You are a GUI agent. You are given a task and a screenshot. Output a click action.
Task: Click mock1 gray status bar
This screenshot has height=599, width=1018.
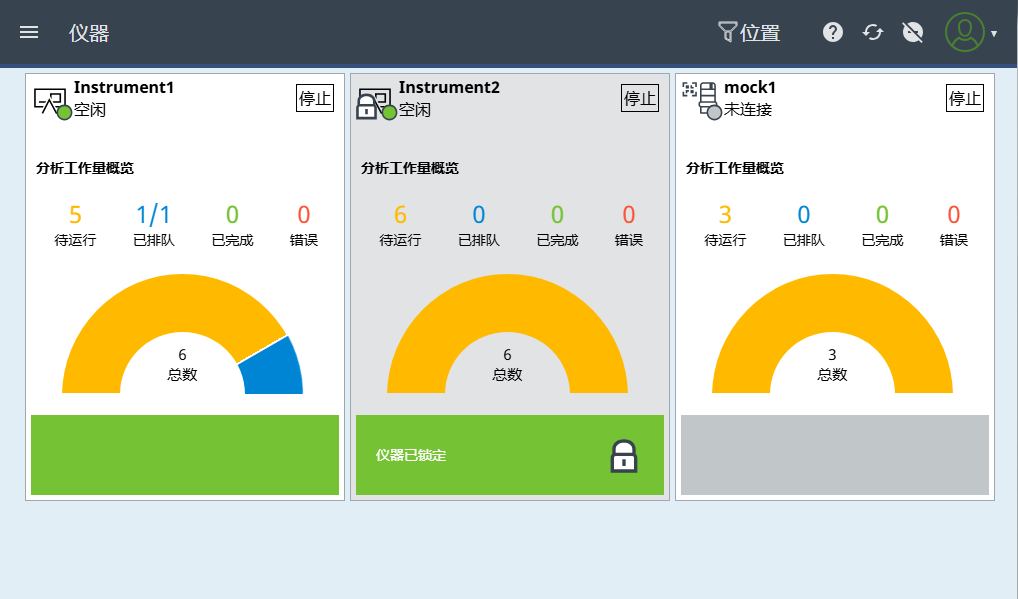pyautogui.click(x=835, y=455)
